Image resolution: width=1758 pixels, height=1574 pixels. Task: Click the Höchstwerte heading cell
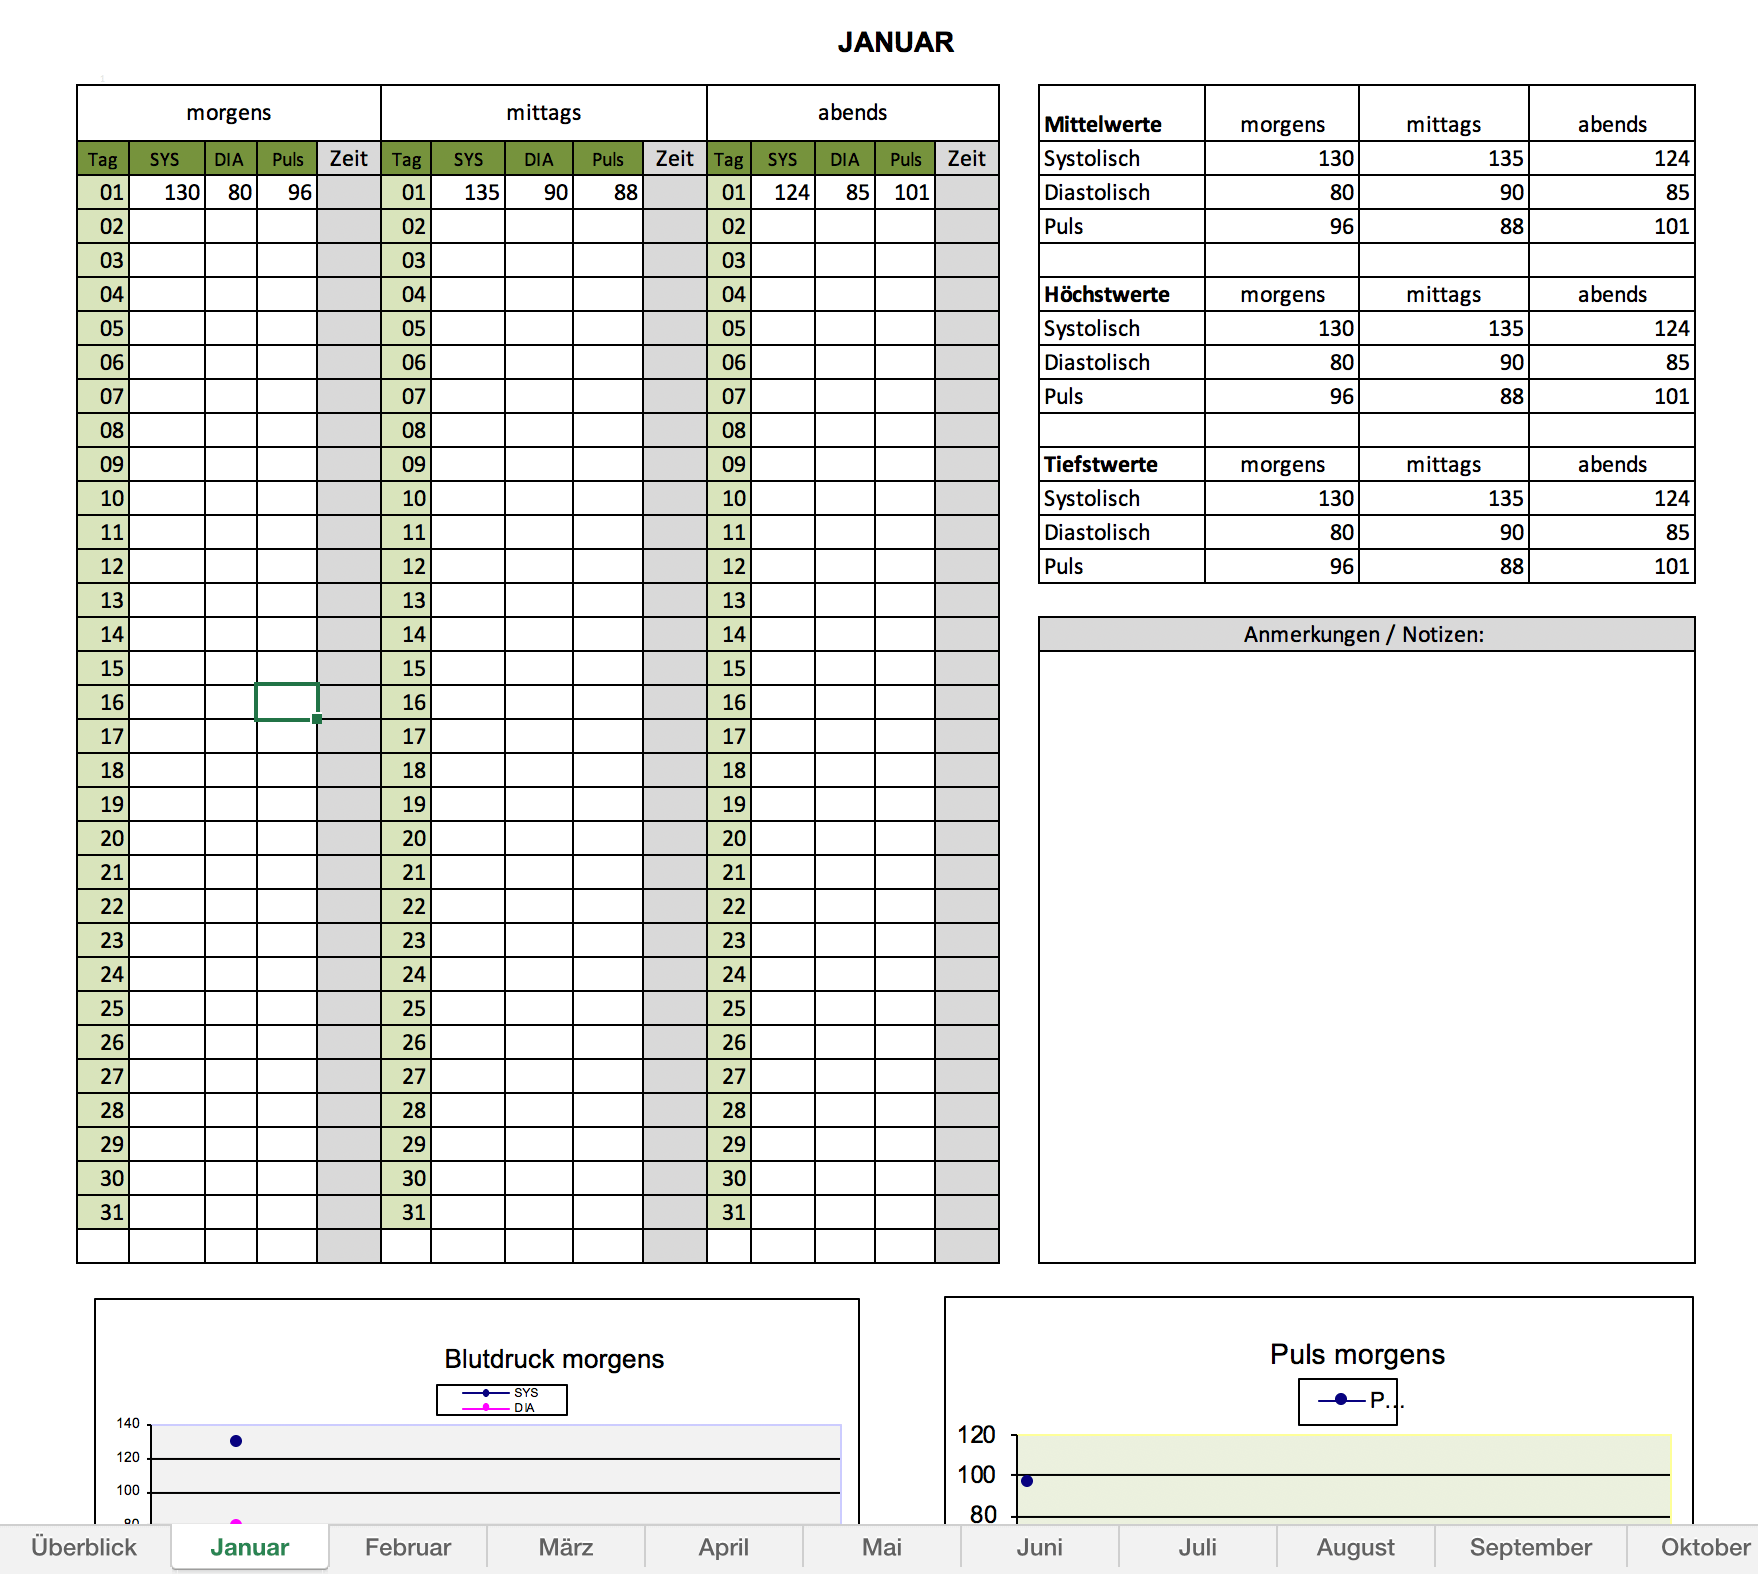tap(1122, 294)
